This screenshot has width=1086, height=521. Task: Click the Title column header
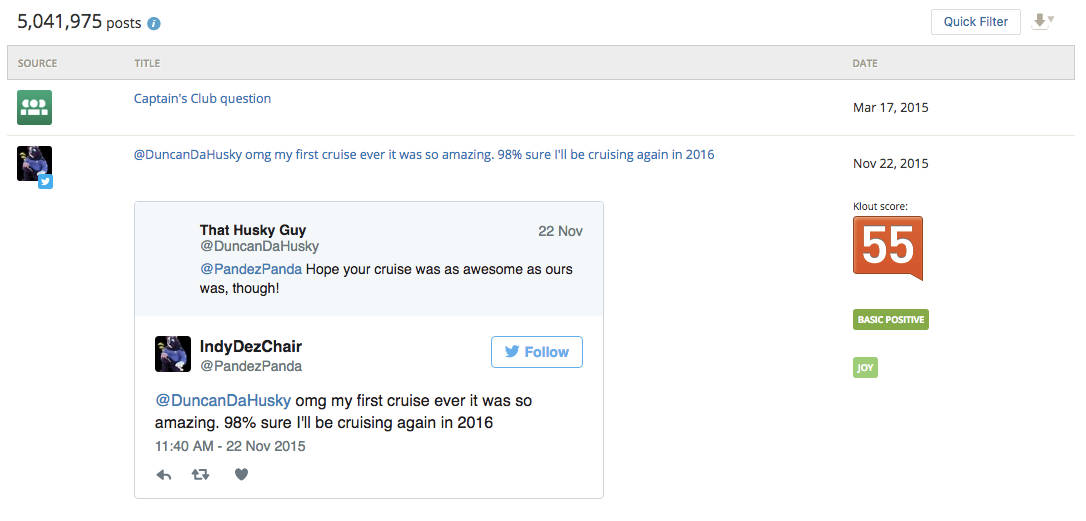point(147,63)
